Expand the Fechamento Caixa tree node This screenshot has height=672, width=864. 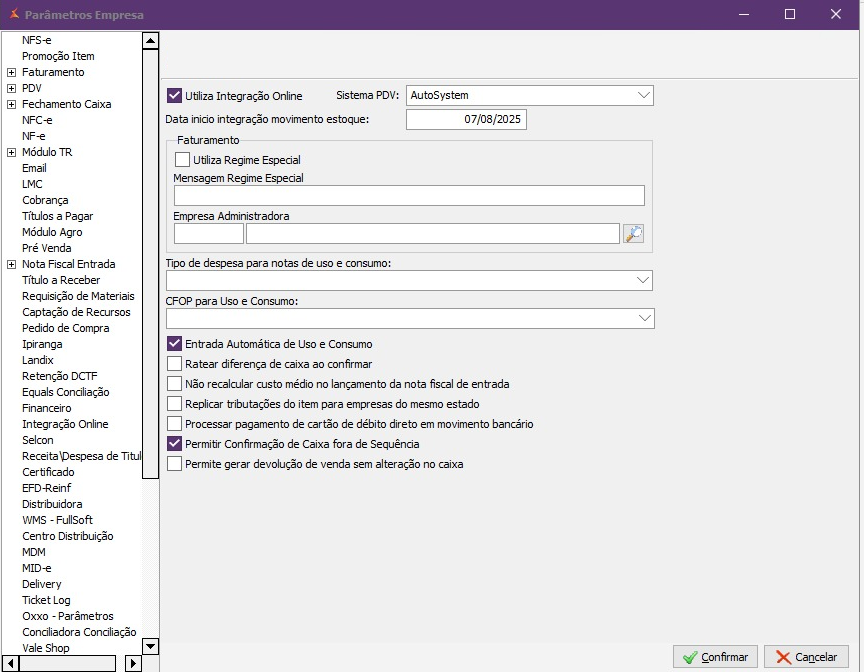point(11,104)
